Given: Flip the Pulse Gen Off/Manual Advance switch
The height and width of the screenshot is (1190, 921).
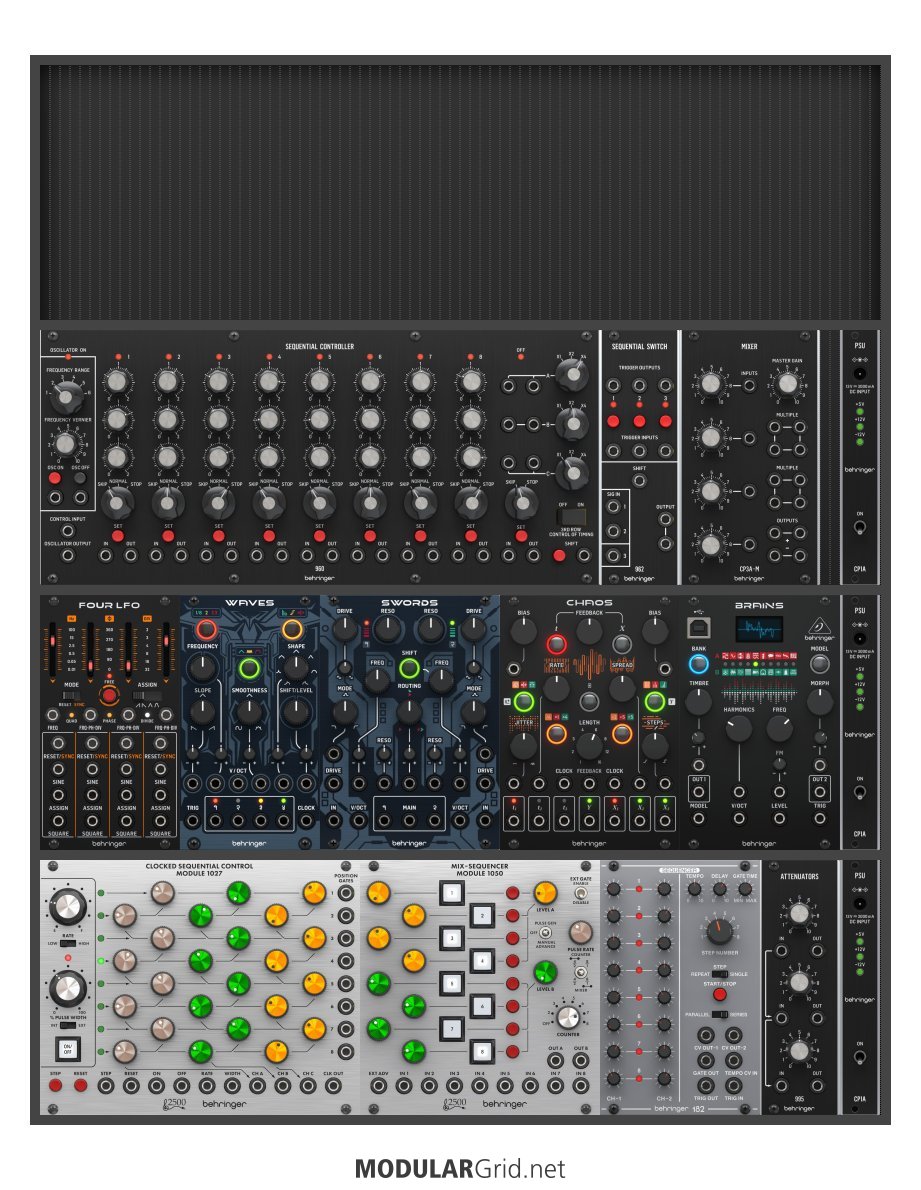Looking at the screenshot, I should [545, 932].
